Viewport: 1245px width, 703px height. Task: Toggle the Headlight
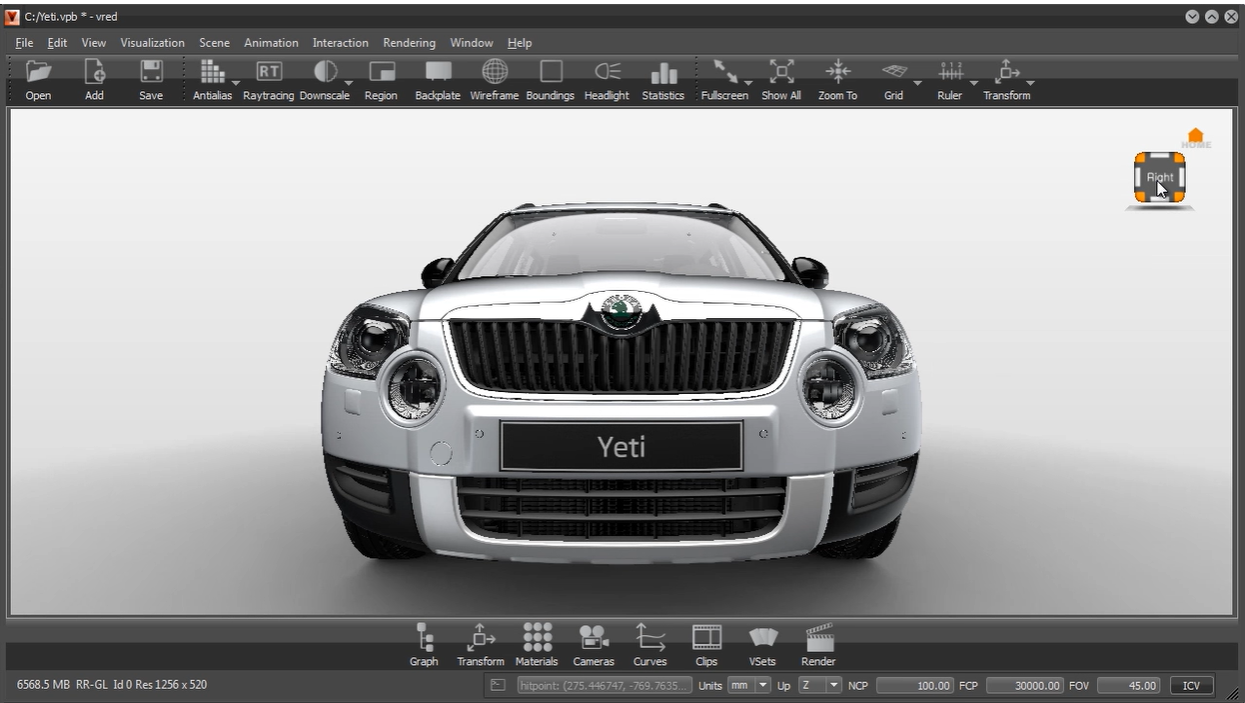[607, 72]
